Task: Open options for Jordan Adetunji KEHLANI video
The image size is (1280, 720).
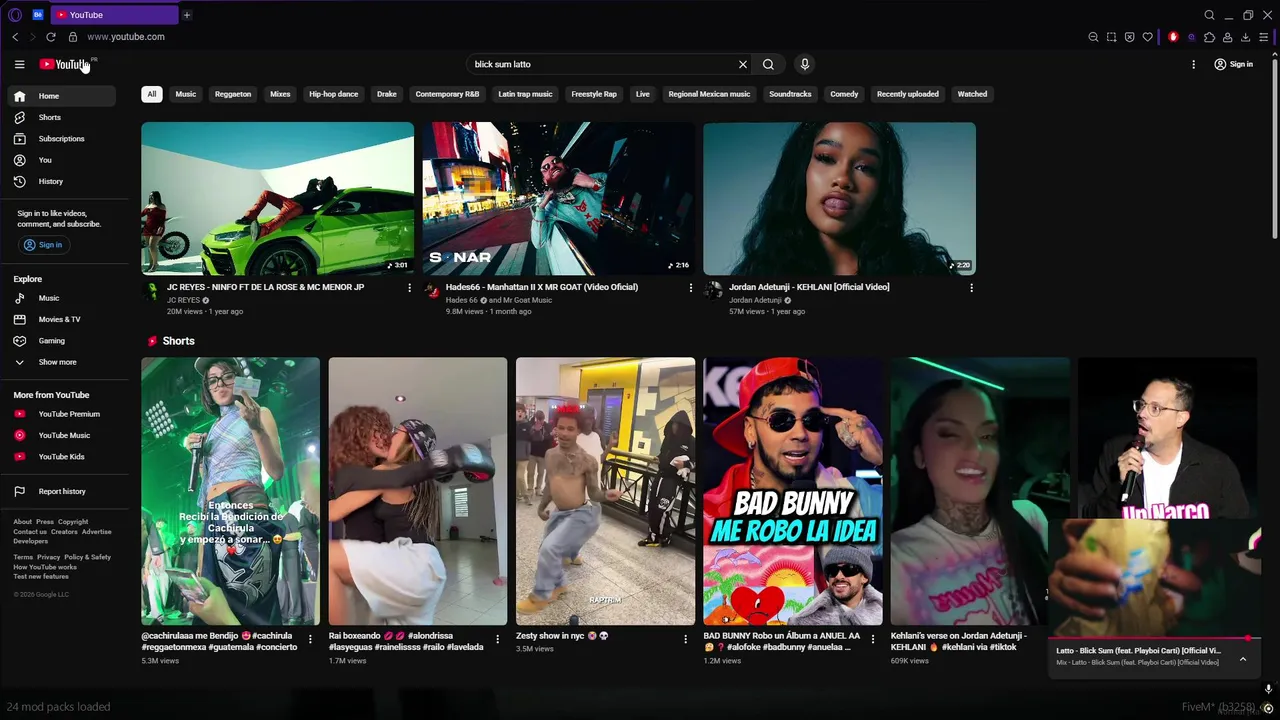Action: tap(971, 288)
